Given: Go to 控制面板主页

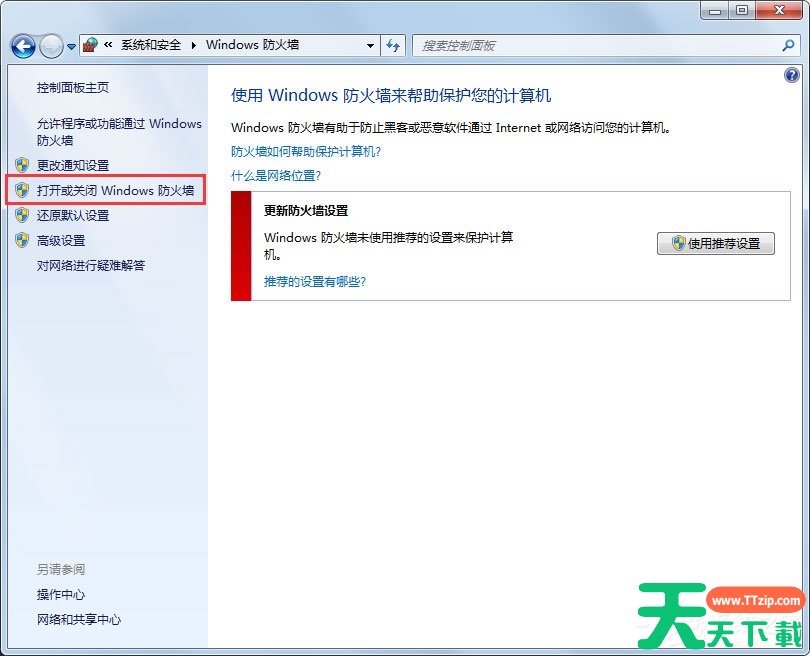Looking at the screenshot, I should 73,88.
